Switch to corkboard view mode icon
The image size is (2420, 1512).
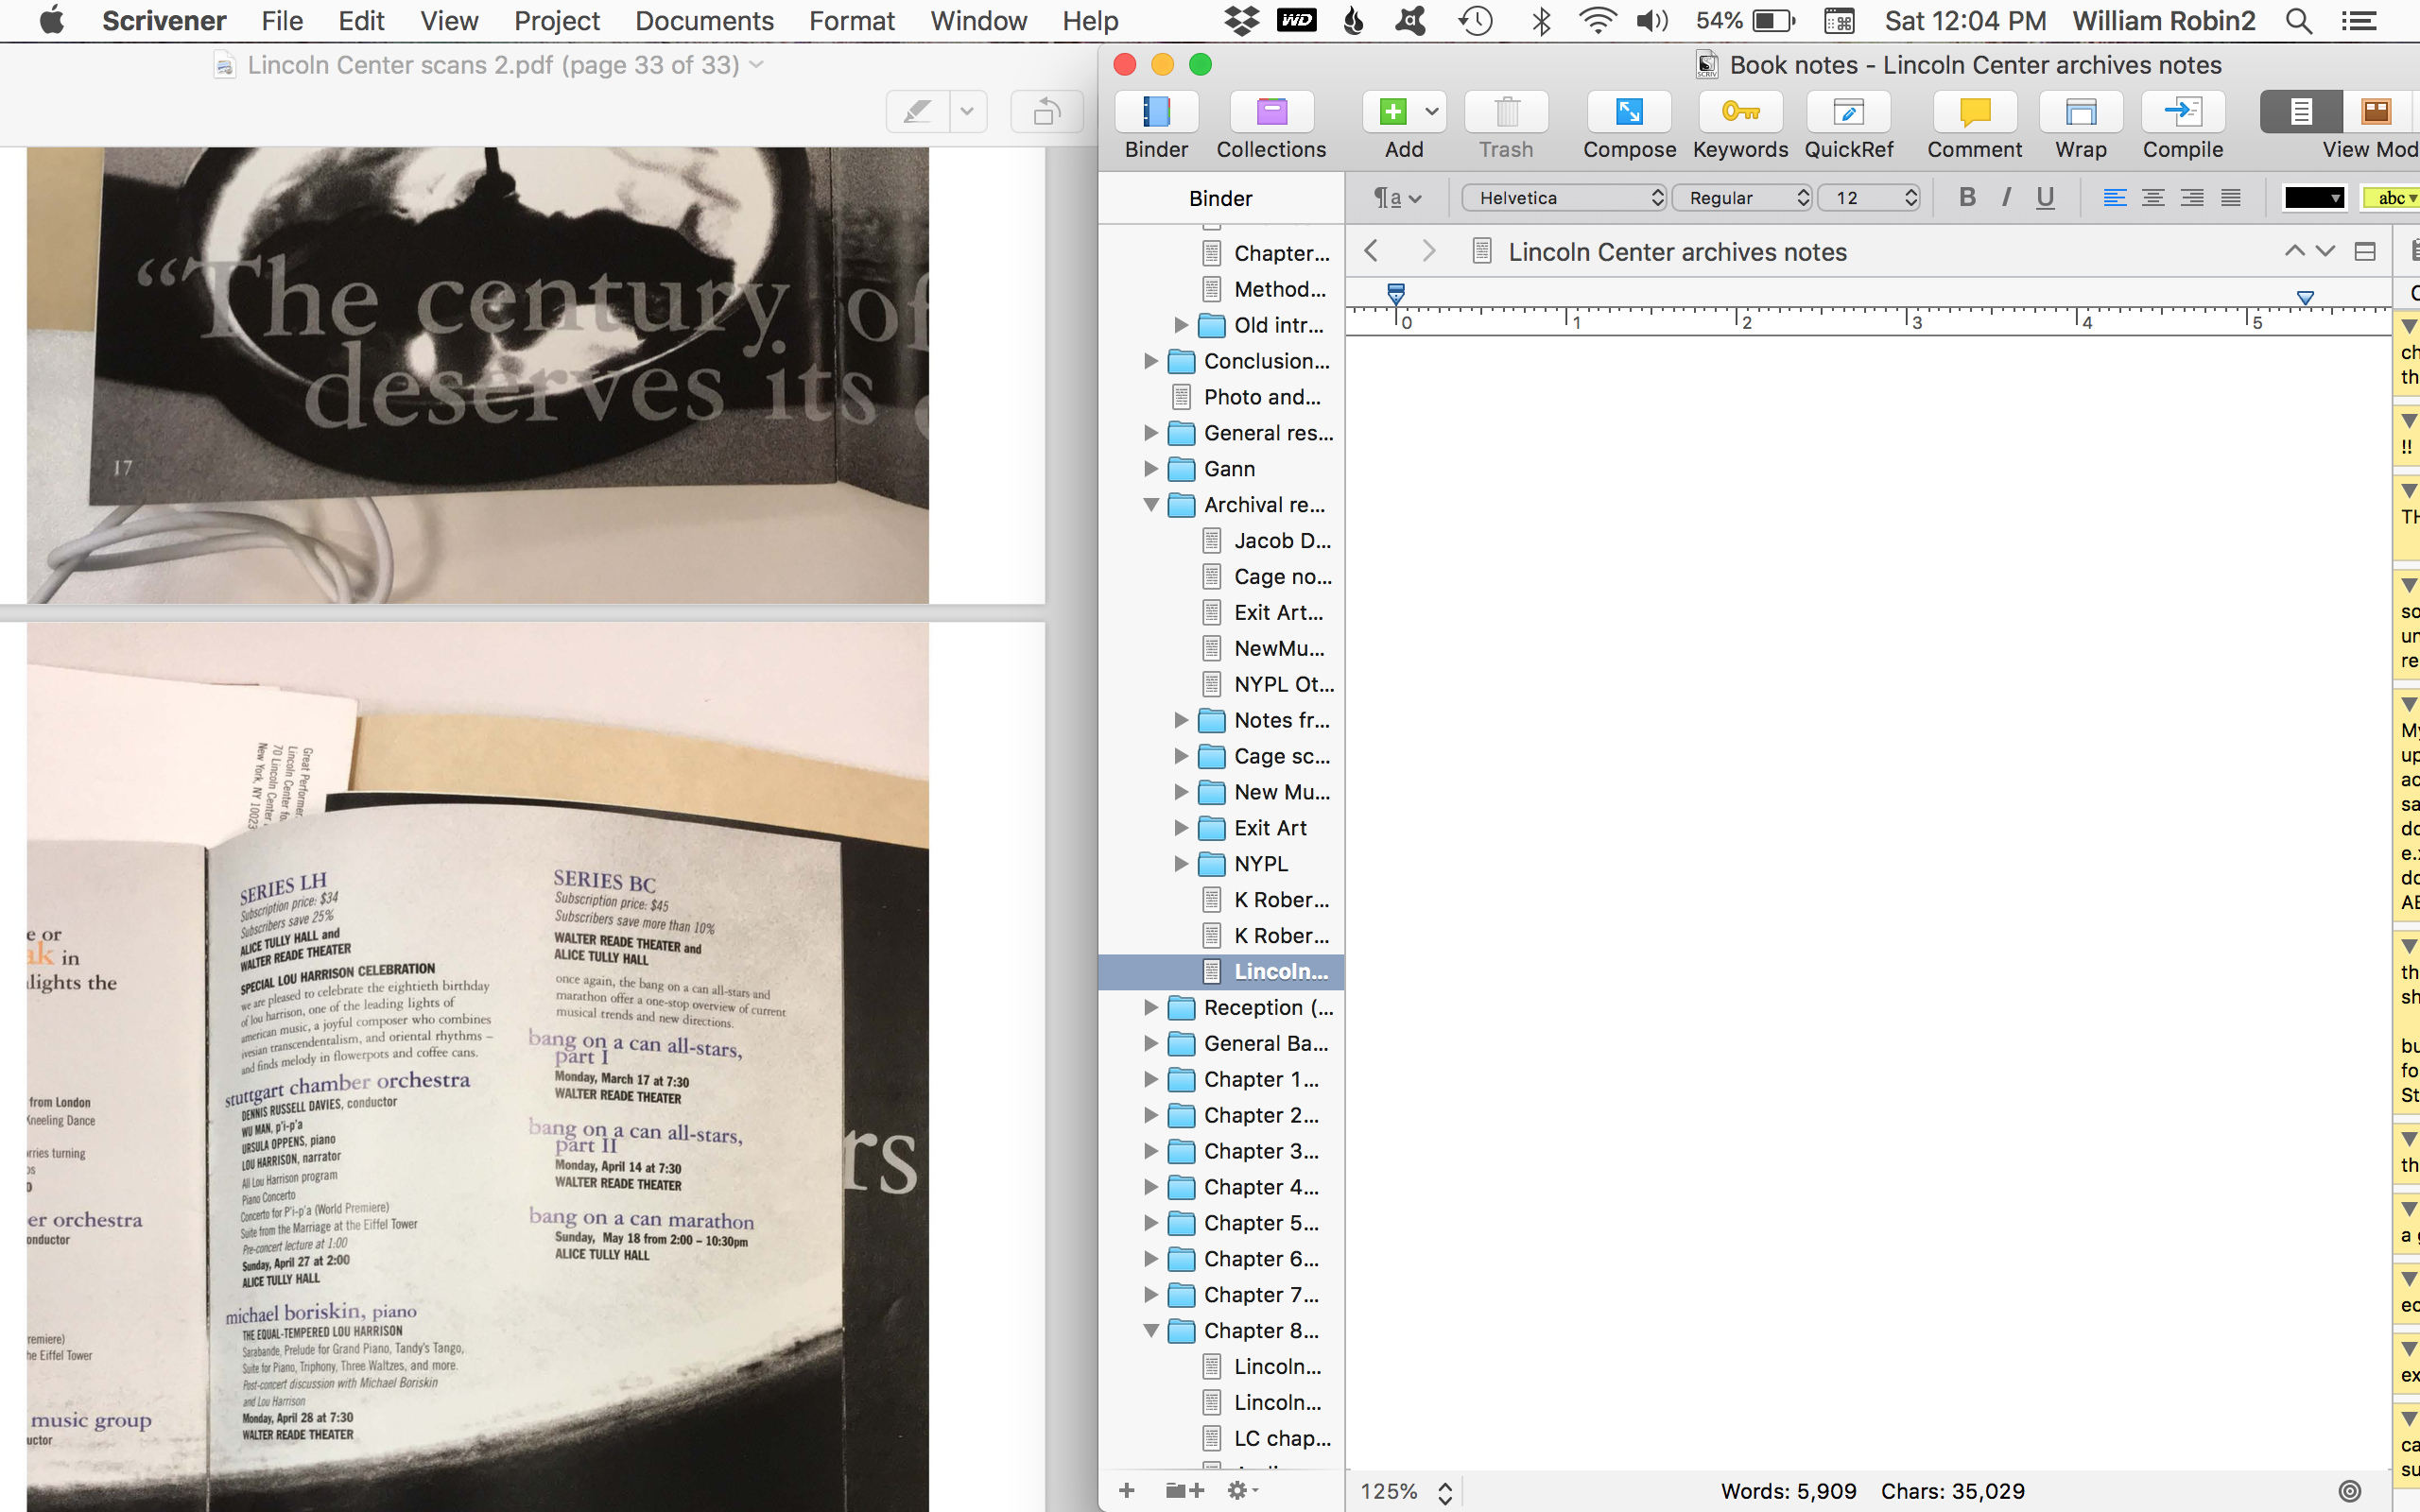coord(2376,112)
